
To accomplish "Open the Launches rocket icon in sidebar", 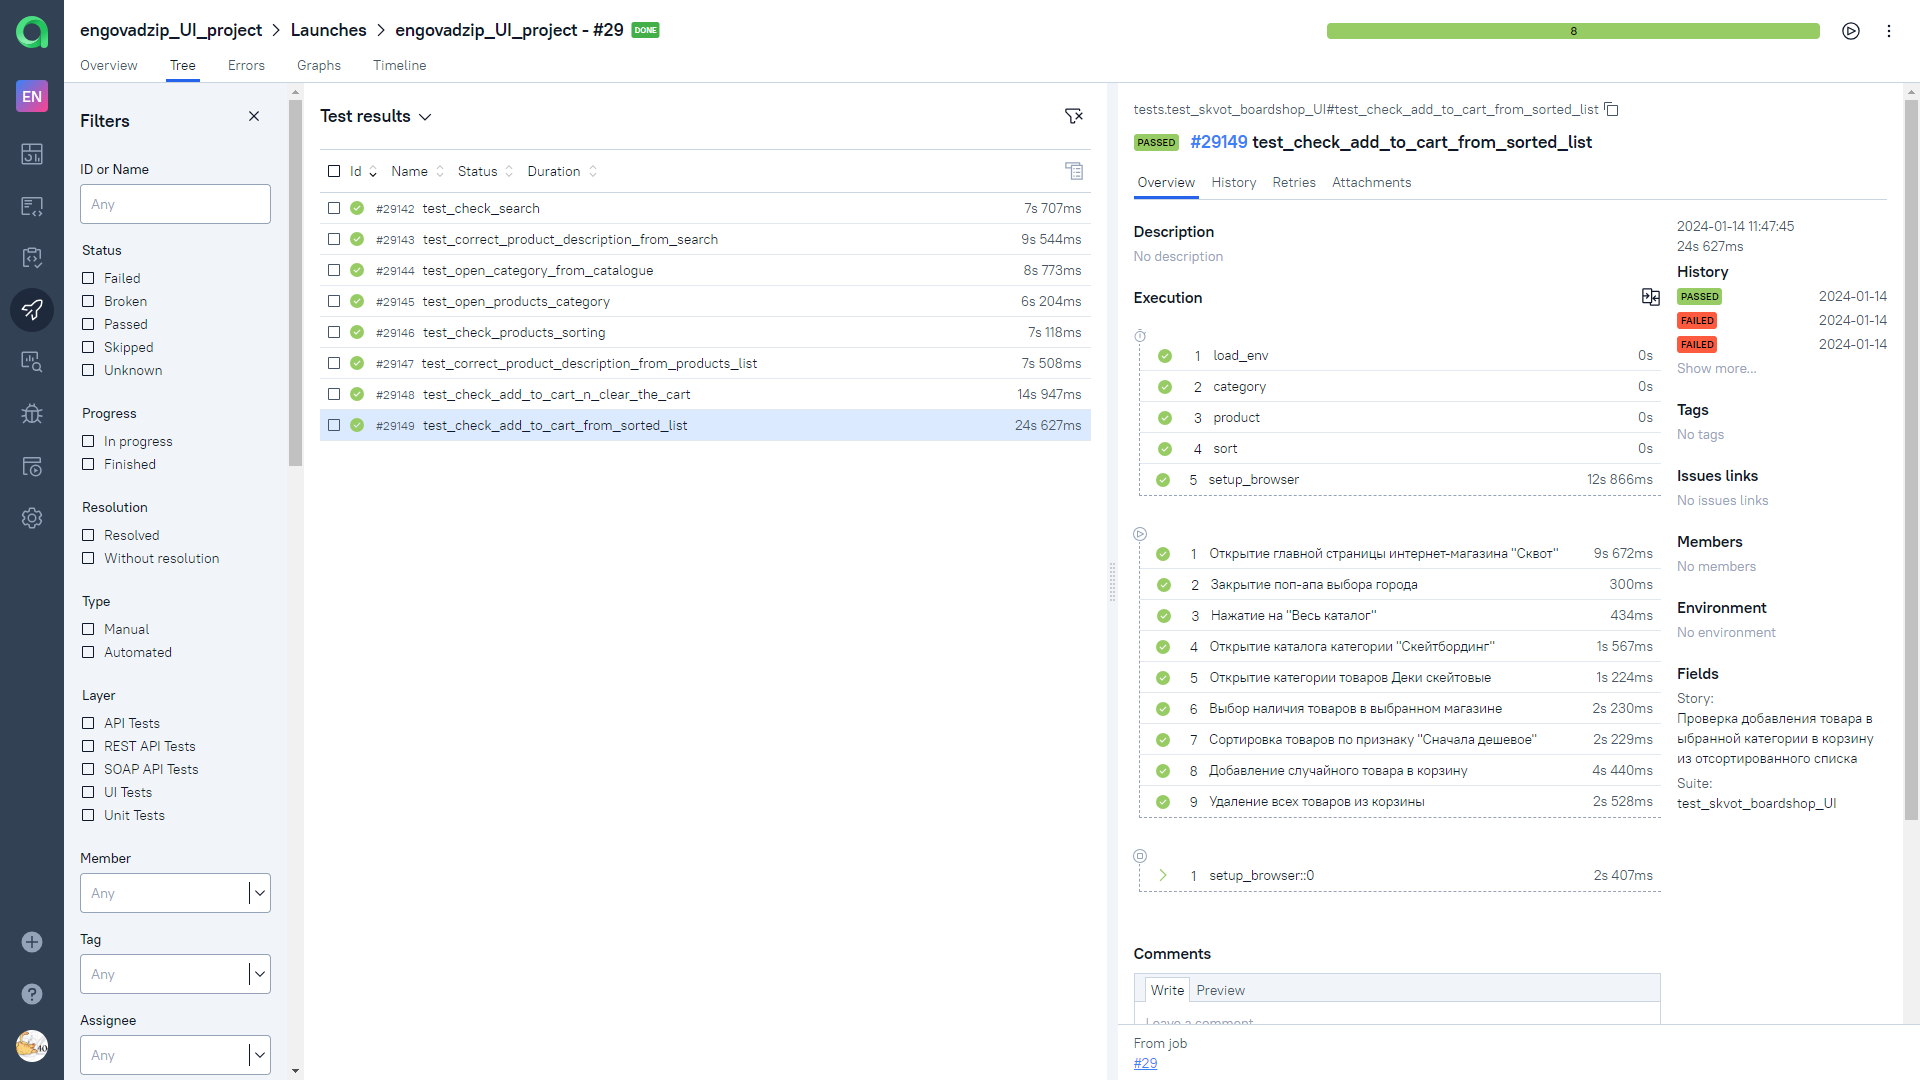I will tap(32, 310).
